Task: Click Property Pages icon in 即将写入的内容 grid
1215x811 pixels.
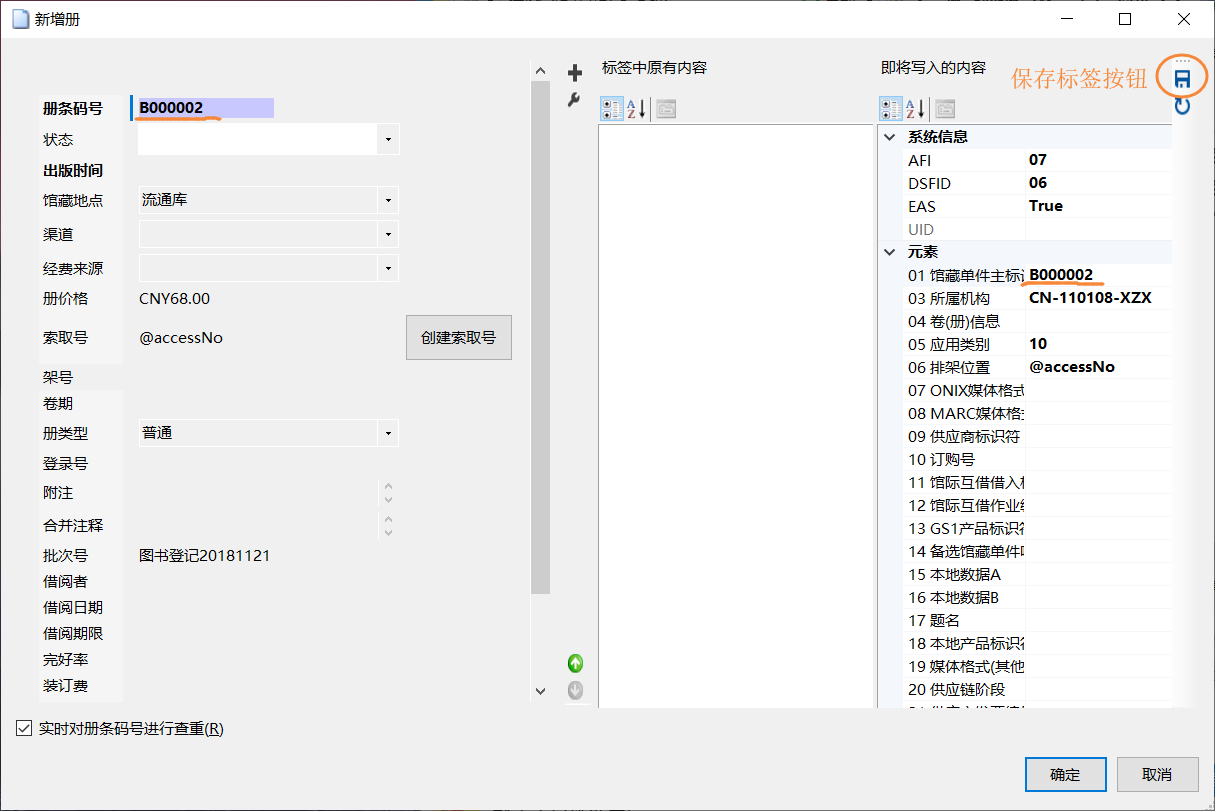Action: (x=945, y=109)
